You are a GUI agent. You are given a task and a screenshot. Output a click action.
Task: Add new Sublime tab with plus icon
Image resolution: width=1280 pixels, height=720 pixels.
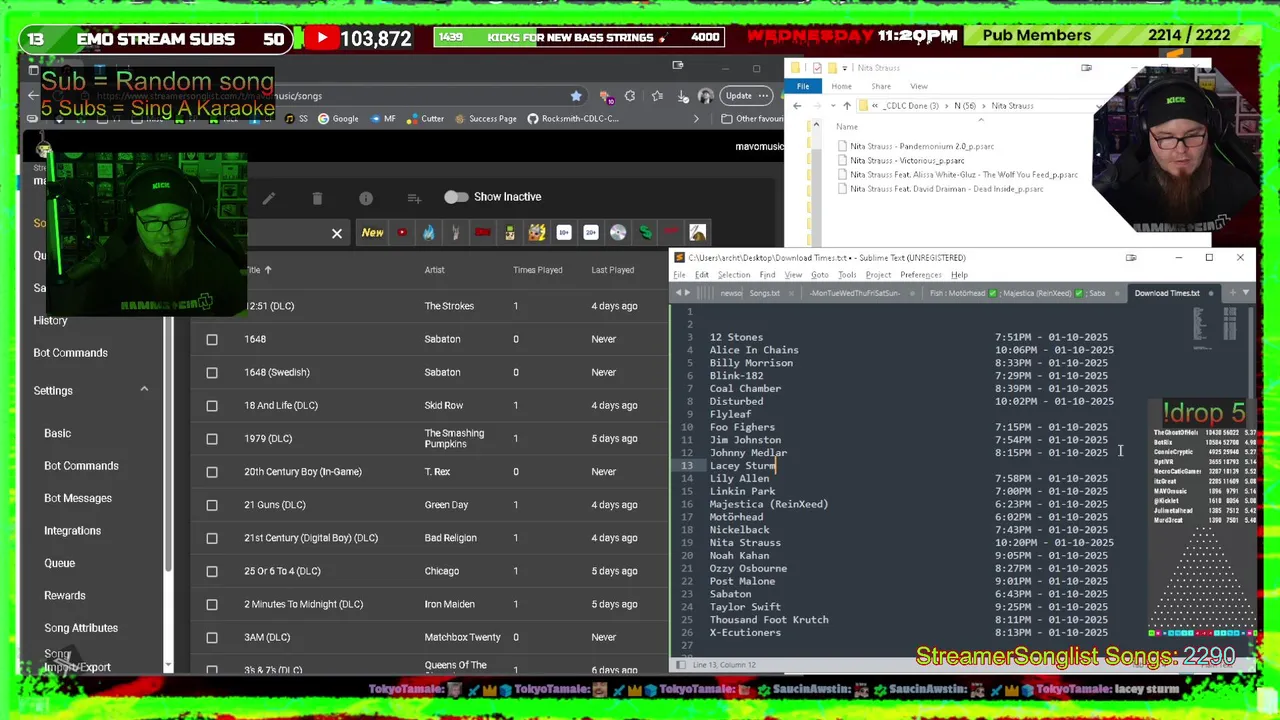coord(1232,293)
